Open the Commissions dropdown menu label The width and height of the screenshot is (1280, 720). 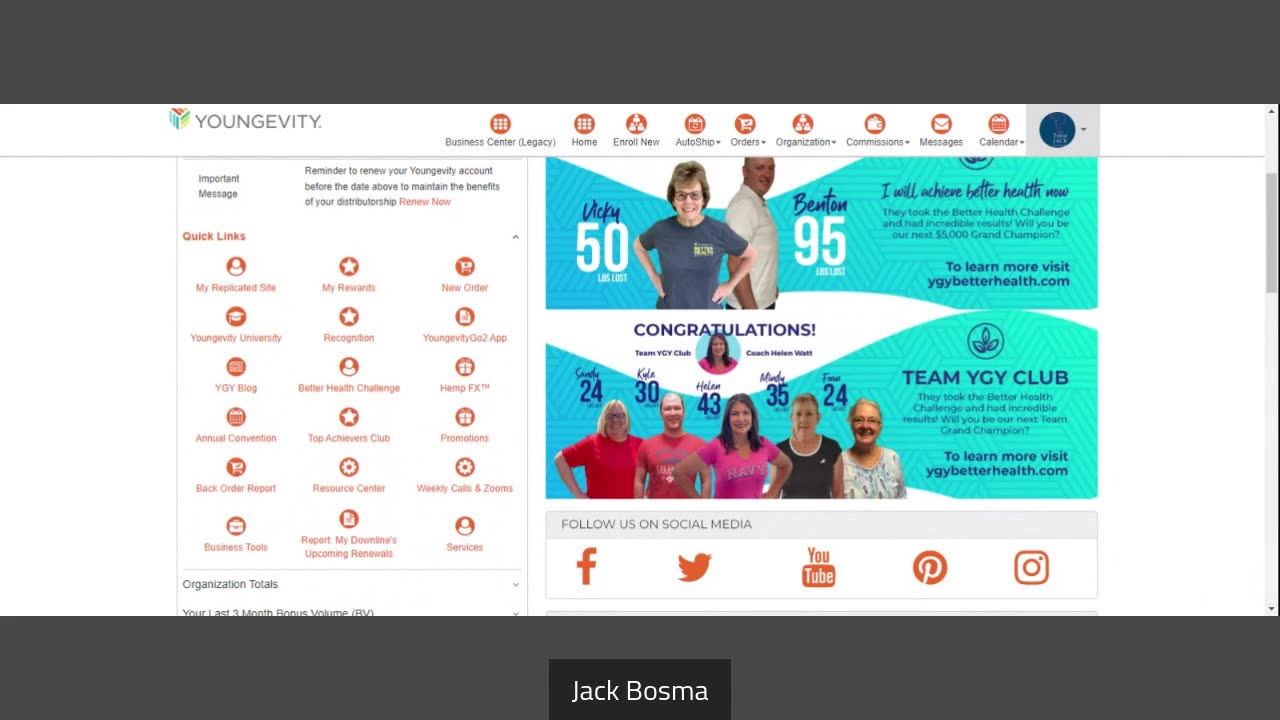(877, 142)
